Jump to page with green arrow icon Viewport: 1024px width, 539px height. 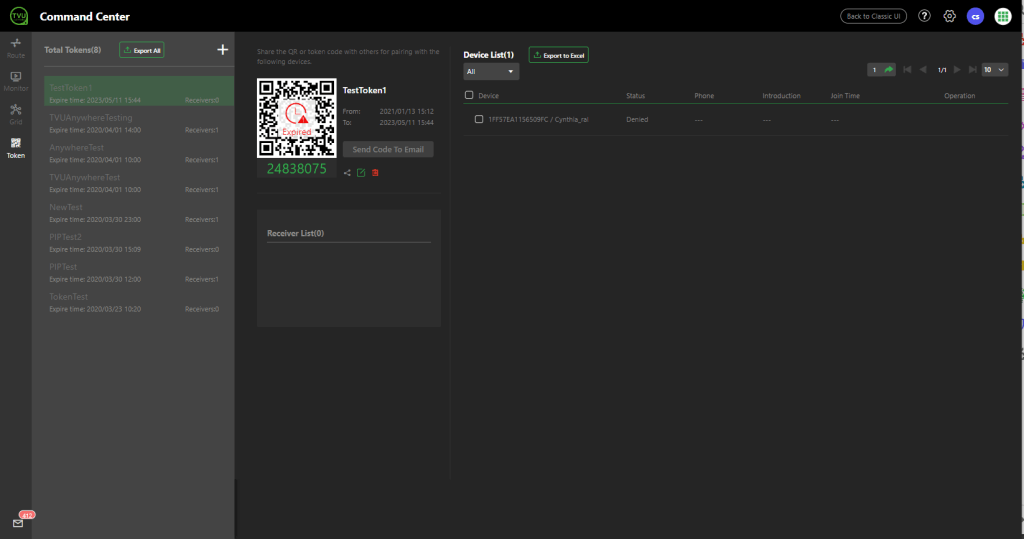click(x=889, y=70)
